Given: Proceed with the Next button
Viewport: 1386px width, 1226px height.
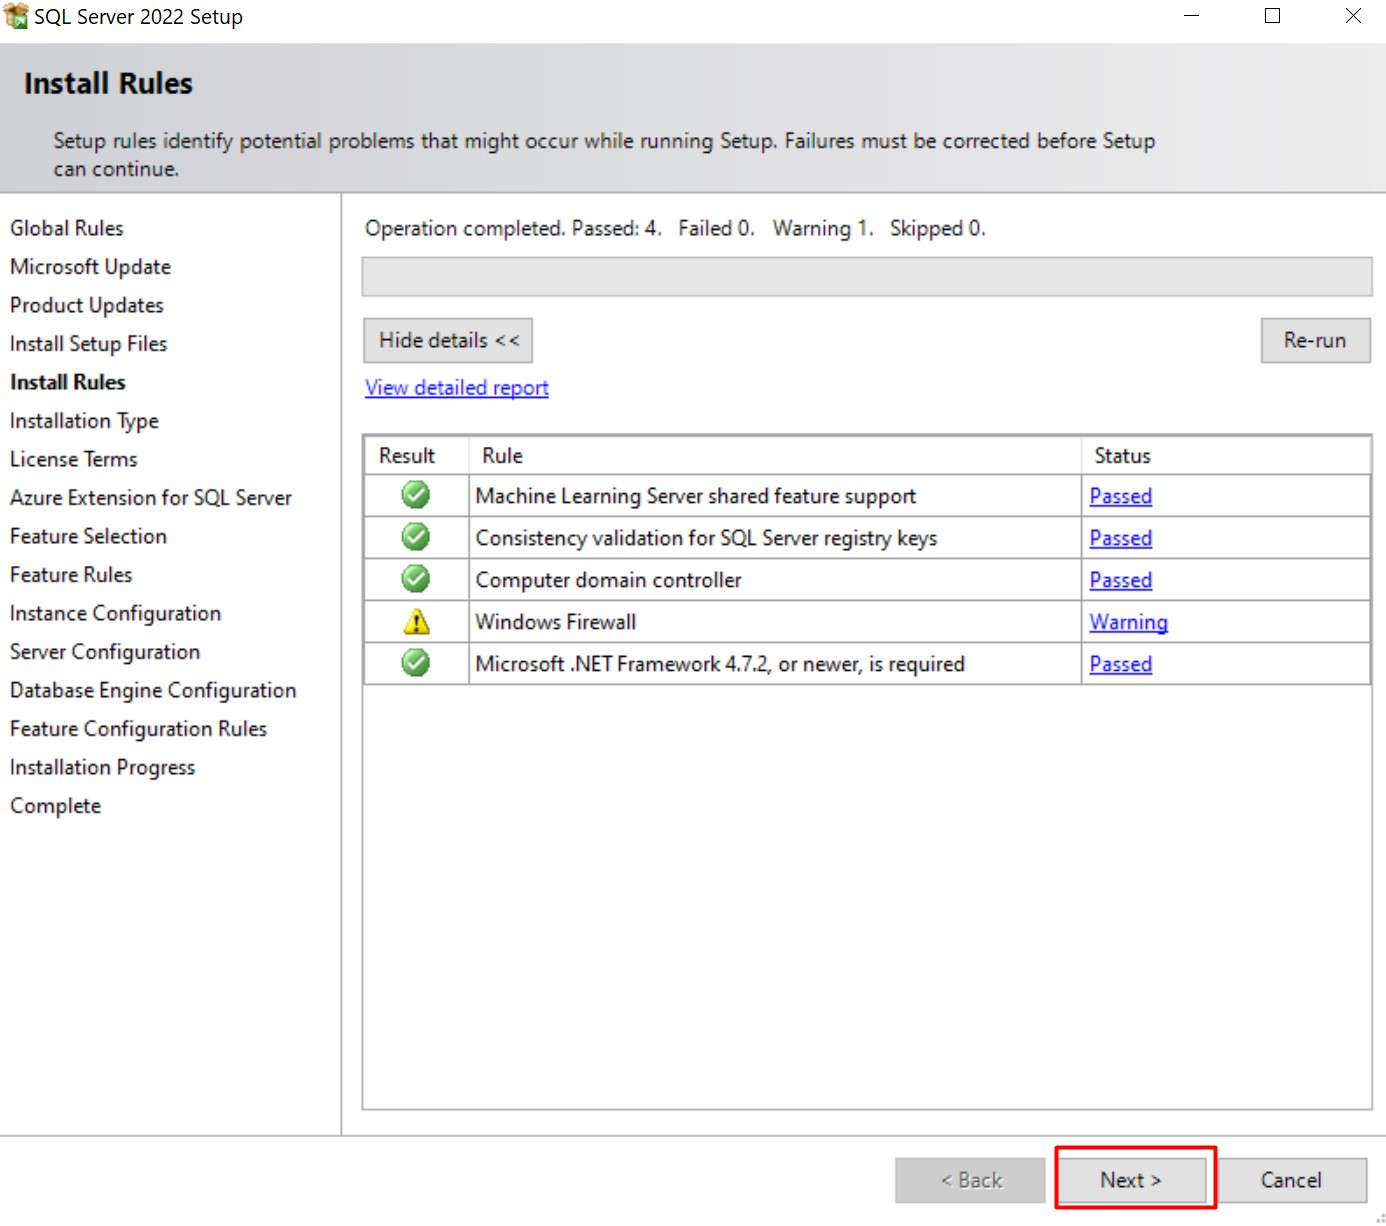Looking at the screenshot, I should [1132, 1180].
